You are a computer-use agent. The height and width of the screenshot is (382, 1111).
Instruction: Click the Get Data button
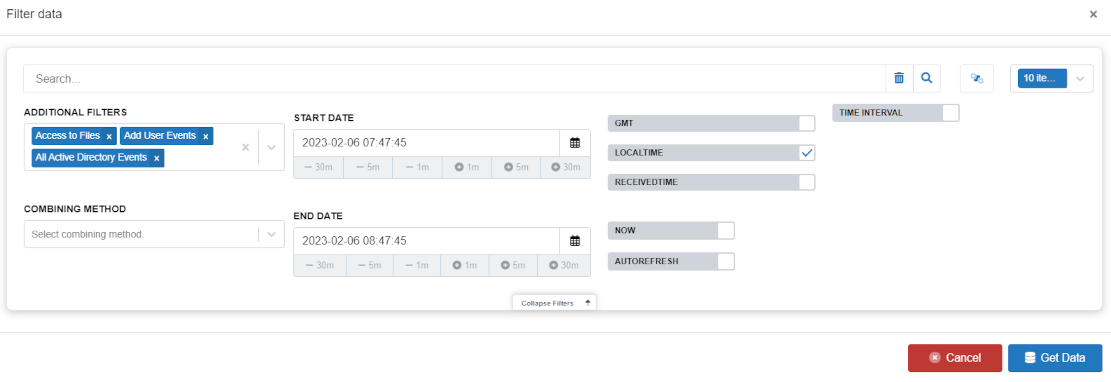pyautogui.click(x=1055, y=358)
